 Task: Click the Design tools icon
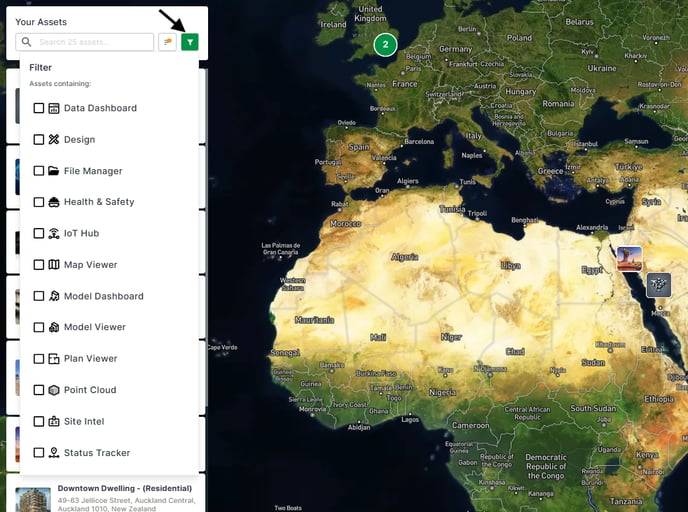click(x=54, y=140)
